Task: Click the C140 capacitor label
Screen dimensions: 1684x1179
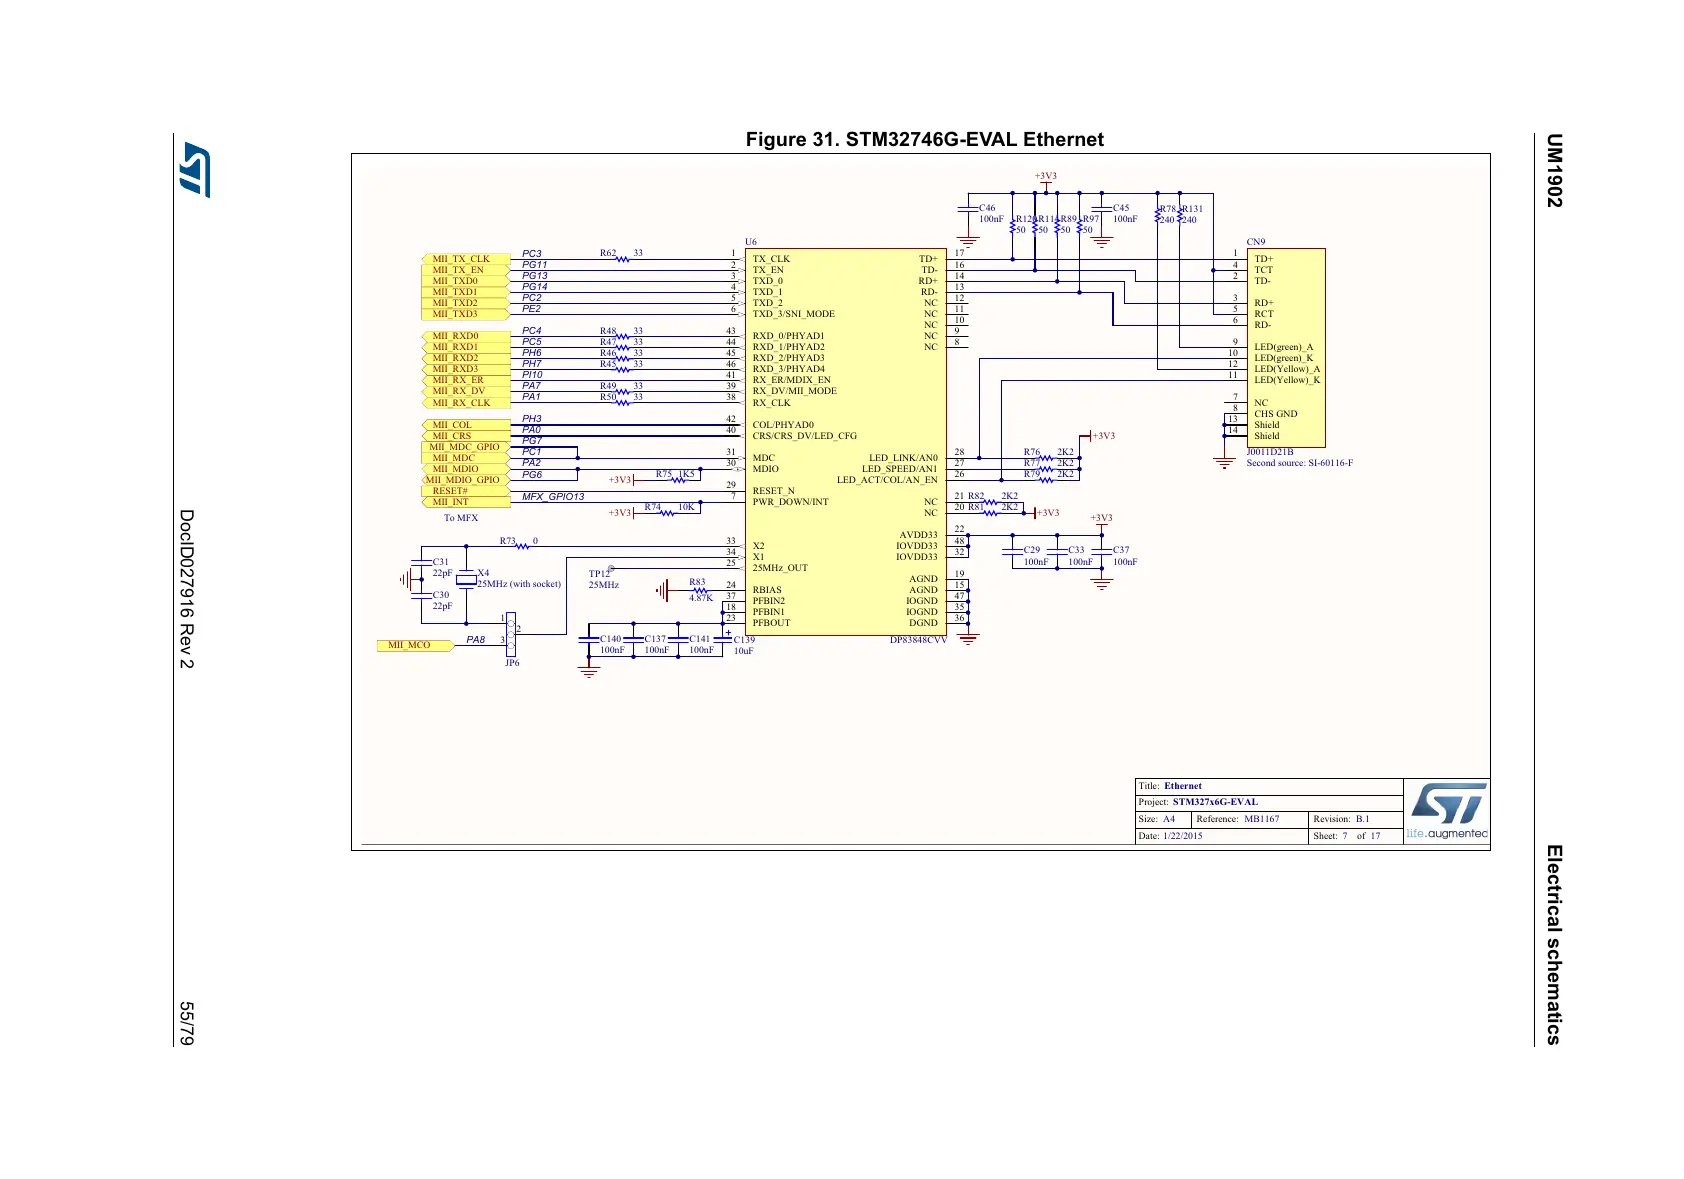Action: (611, 639)
